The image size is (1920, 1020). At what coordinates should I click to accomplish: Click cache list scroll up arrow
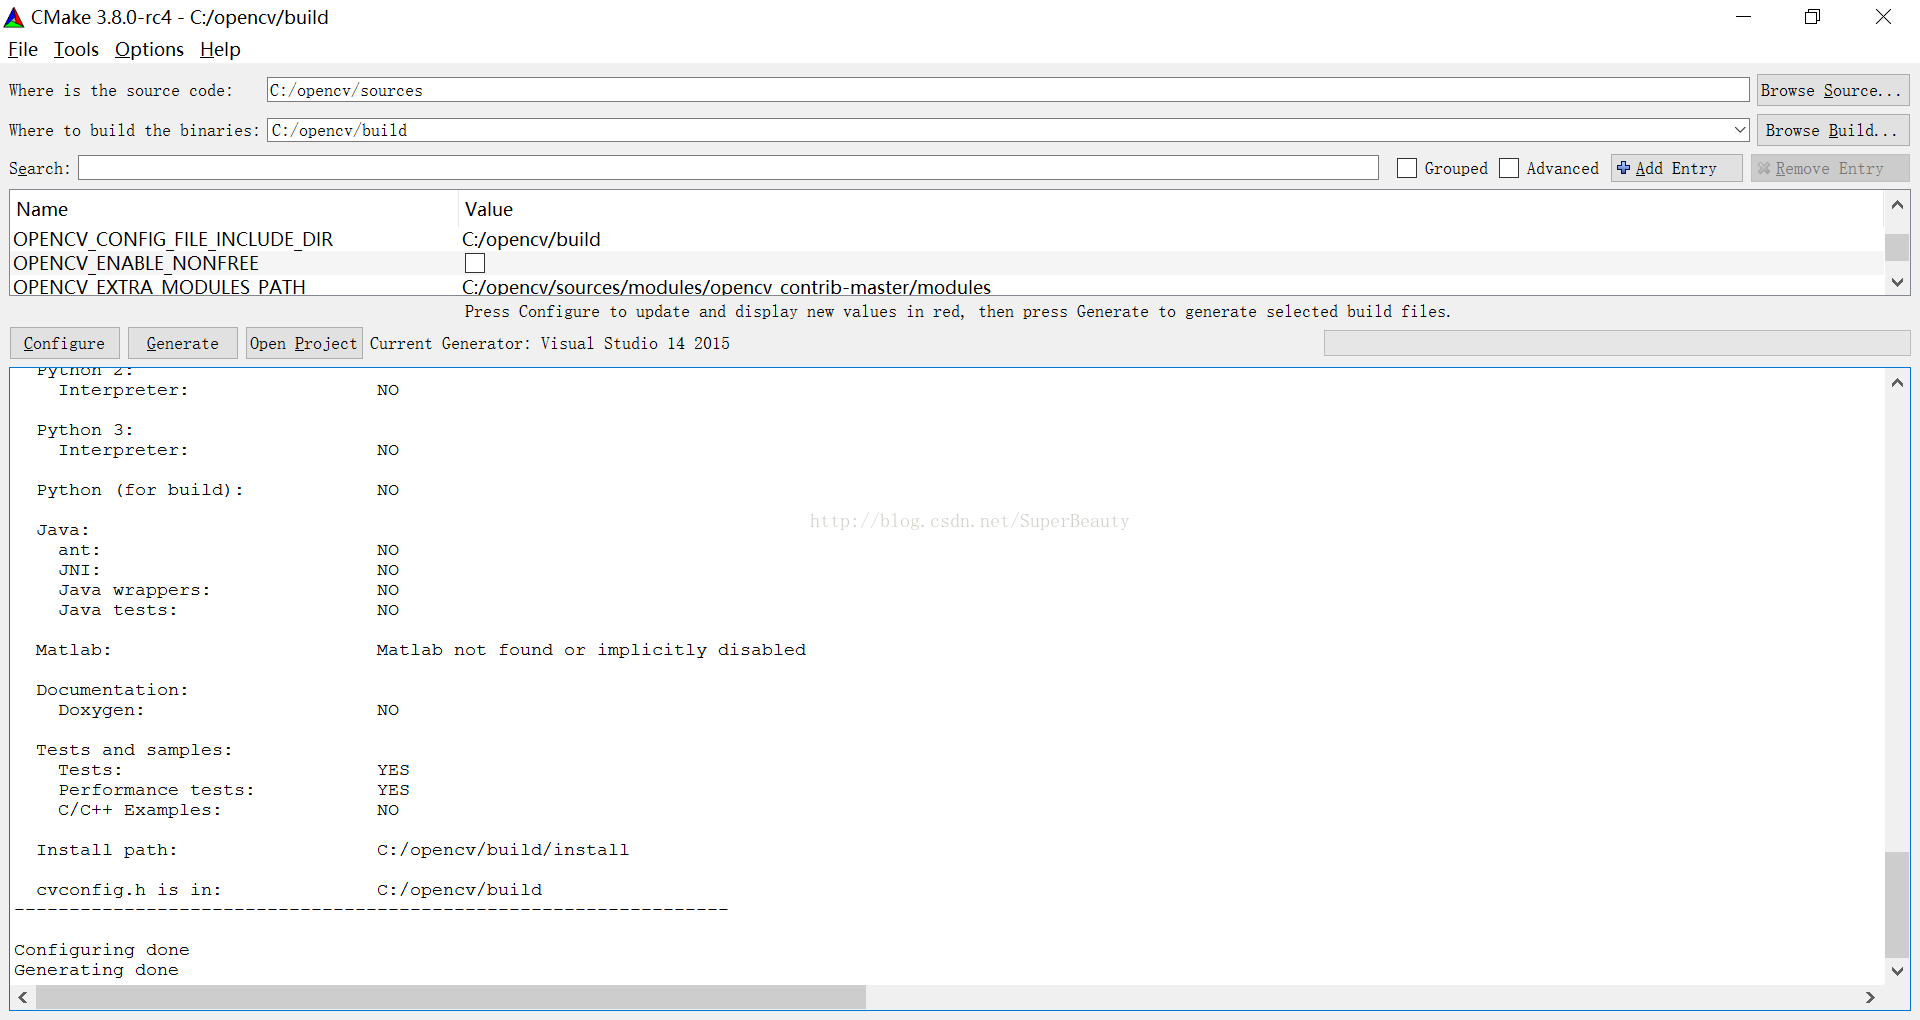click(x=1897, y=205)
